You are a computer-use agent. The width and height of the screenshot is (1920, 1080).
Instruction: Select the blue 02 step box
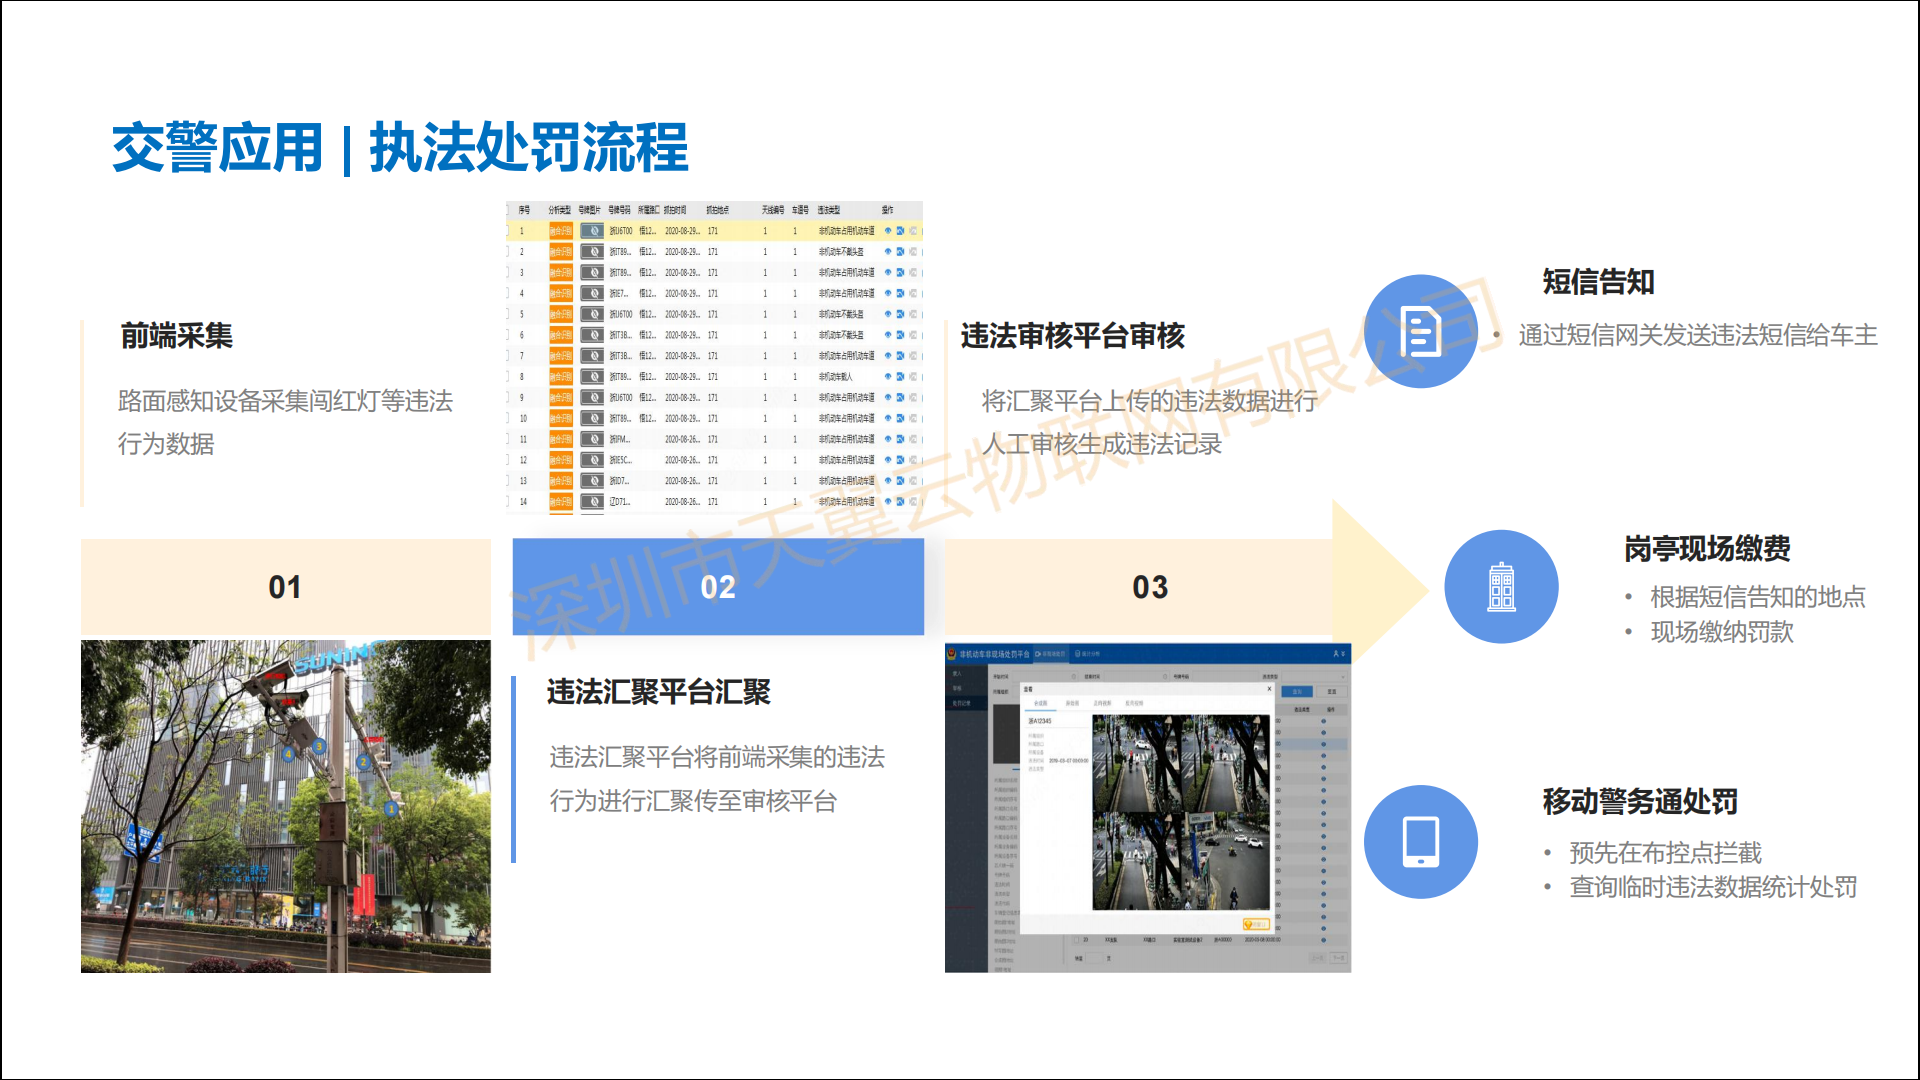[x=718, y=587]
